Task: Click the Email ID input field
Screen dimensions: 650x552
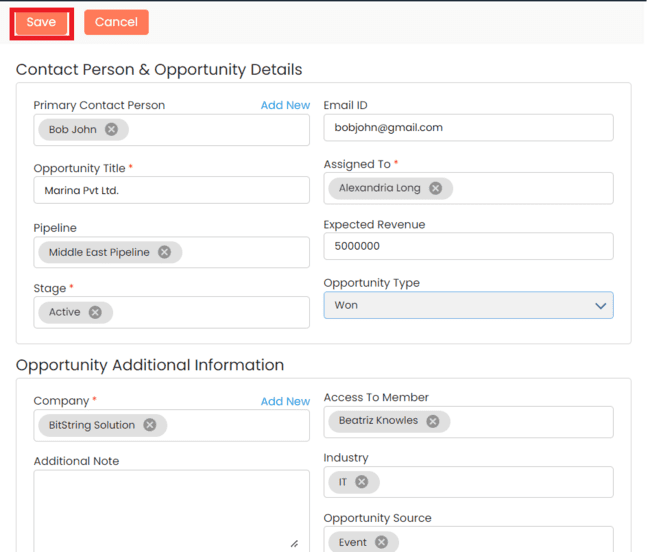Action: pyautogui.click(x=468, y=128)
